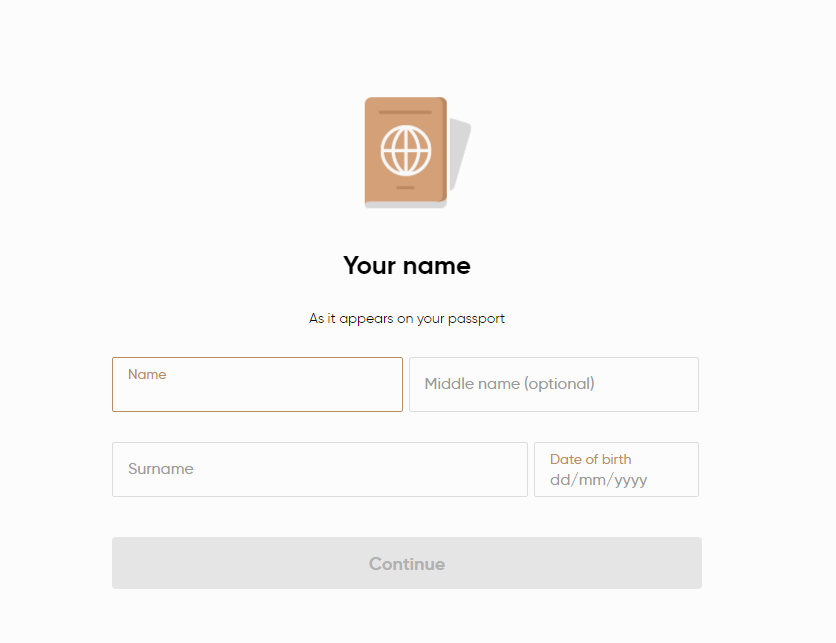Screen dimensions: 836x643
Task: Activate the Surname text box
Action: (x=320, y=469)
